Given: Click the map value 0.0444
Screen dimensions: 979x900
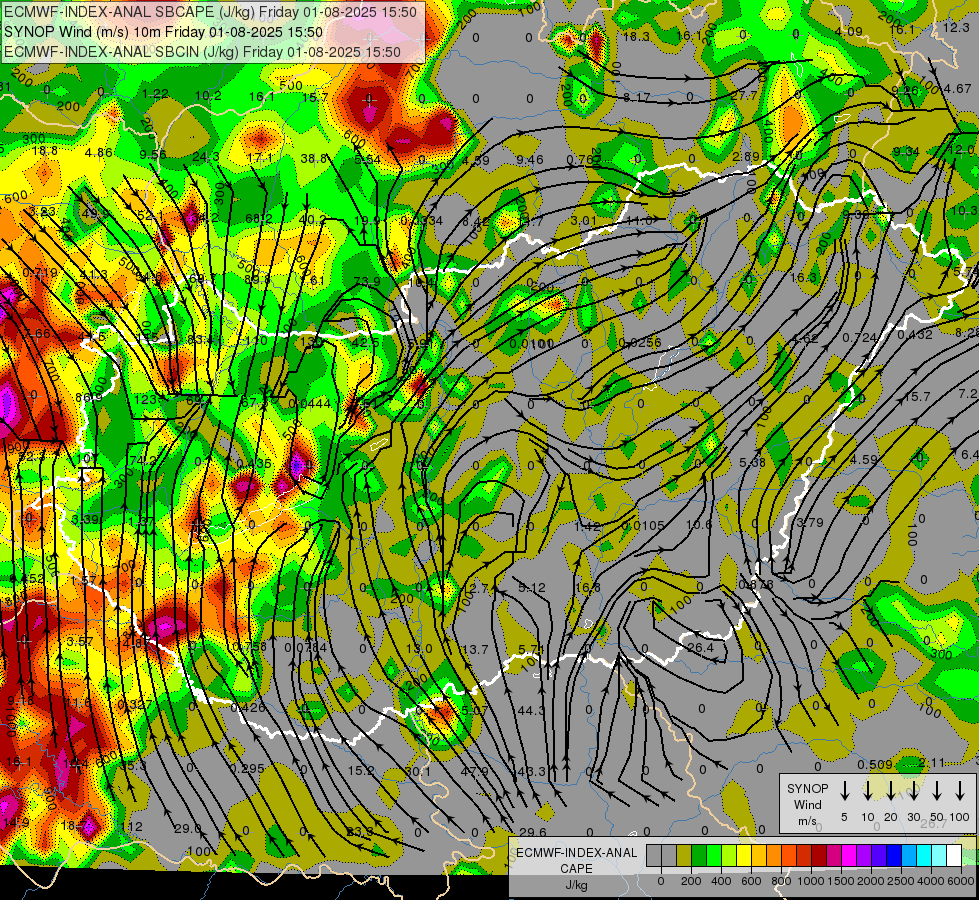Looking at the screenshot, I should click(x=310, y=403).
